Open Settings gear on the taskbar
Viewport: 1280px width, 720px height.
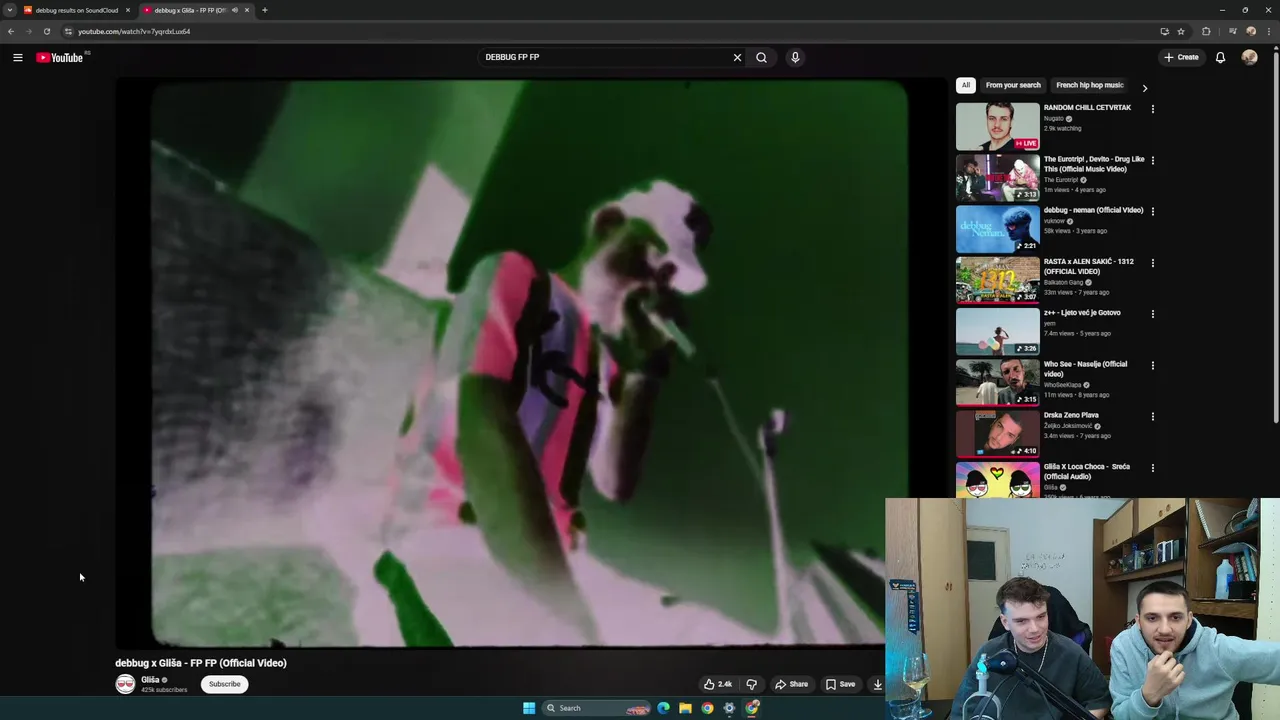[x=729, y=708]
